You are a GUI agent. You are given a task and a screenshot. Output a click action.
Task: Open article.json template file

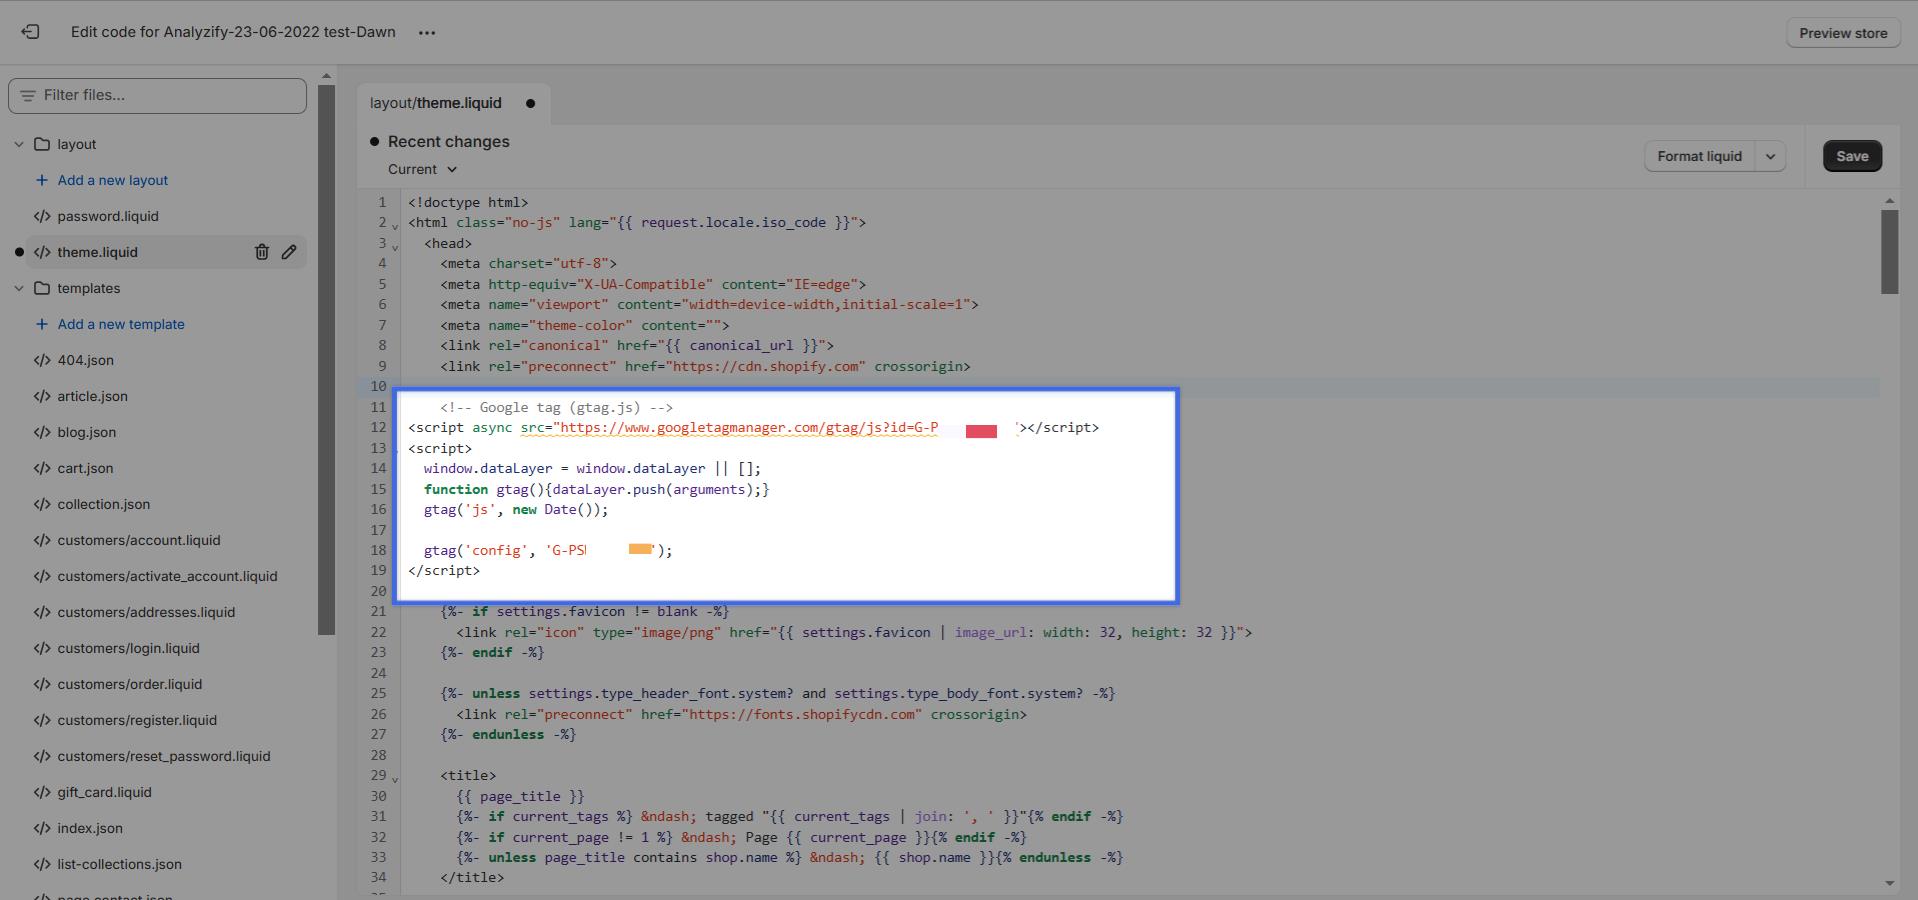click(x=92, y=396)
